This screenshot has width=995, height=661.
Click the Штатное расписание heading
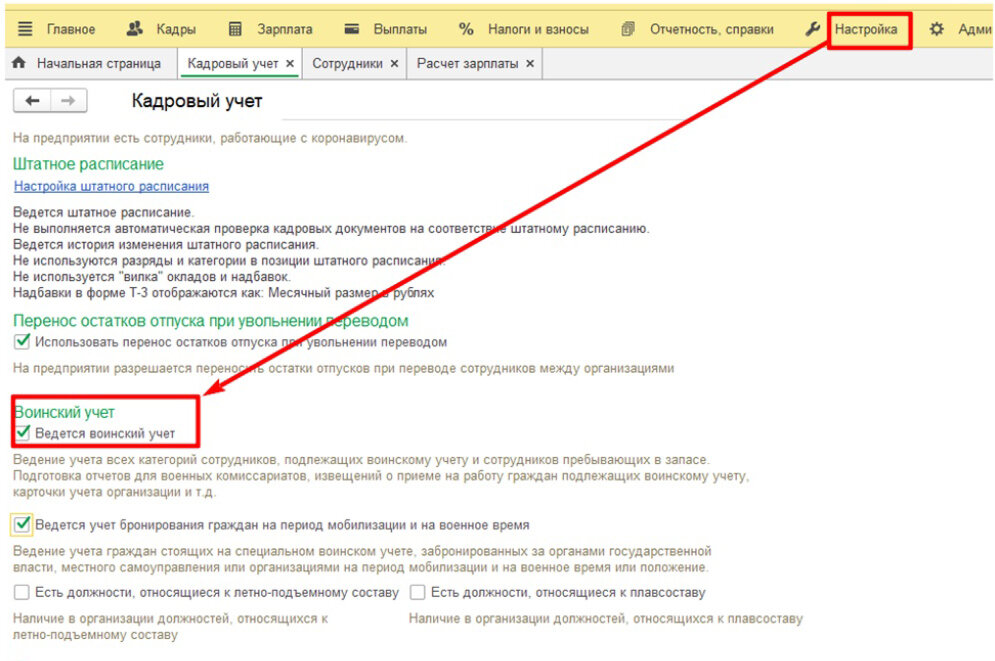[88, 164]
